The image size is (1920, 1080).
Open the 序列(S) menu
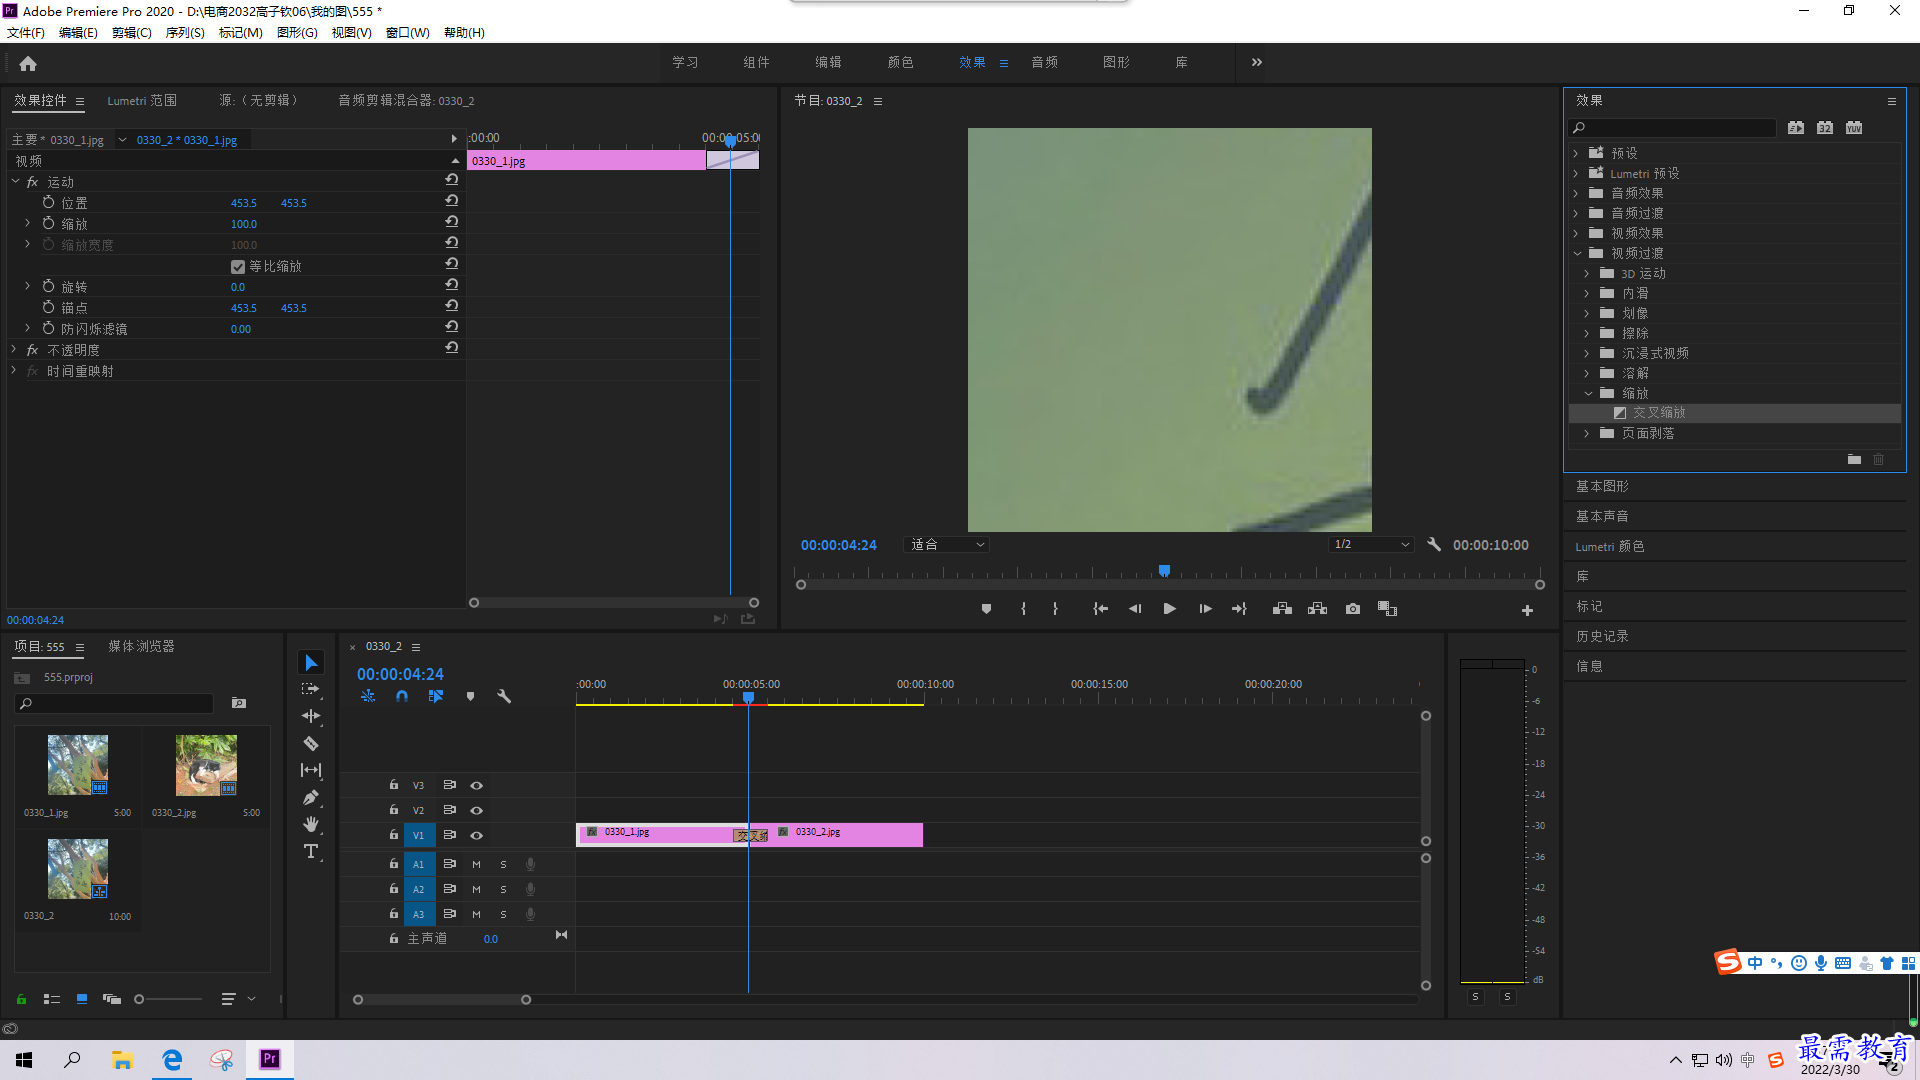coord(185,32)
